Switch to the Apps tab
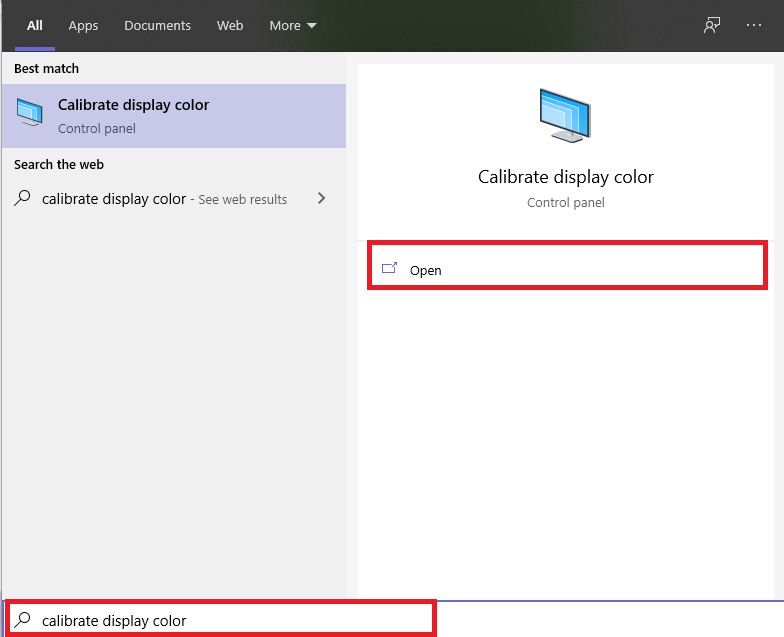 click(83, 26)
